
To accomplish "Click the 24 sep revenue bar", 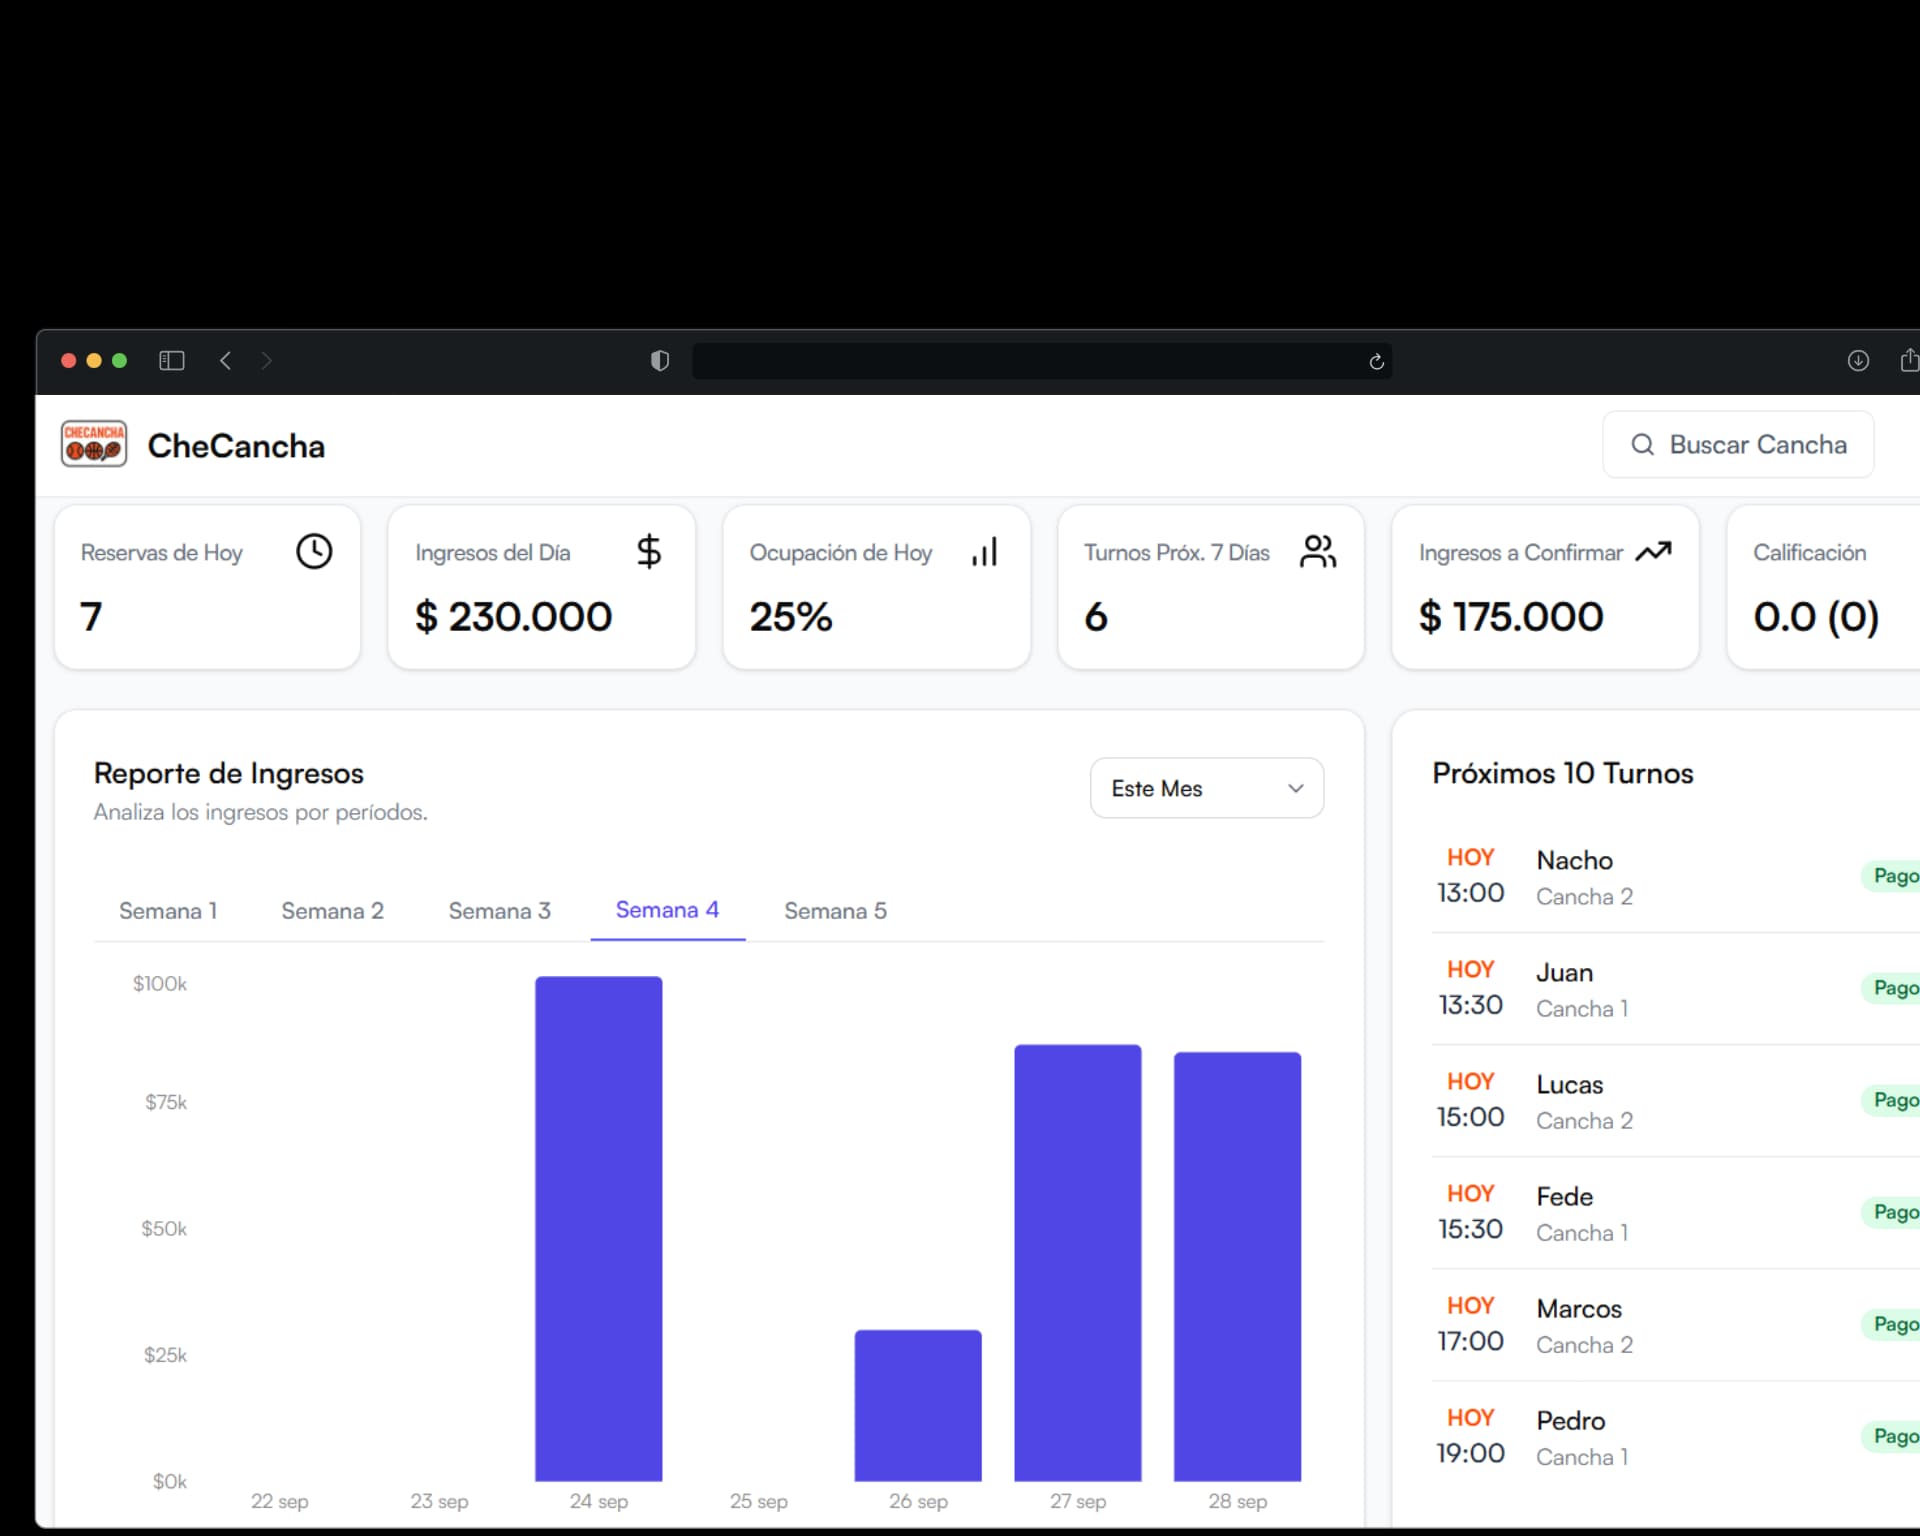I will [x=598, y=1228].
